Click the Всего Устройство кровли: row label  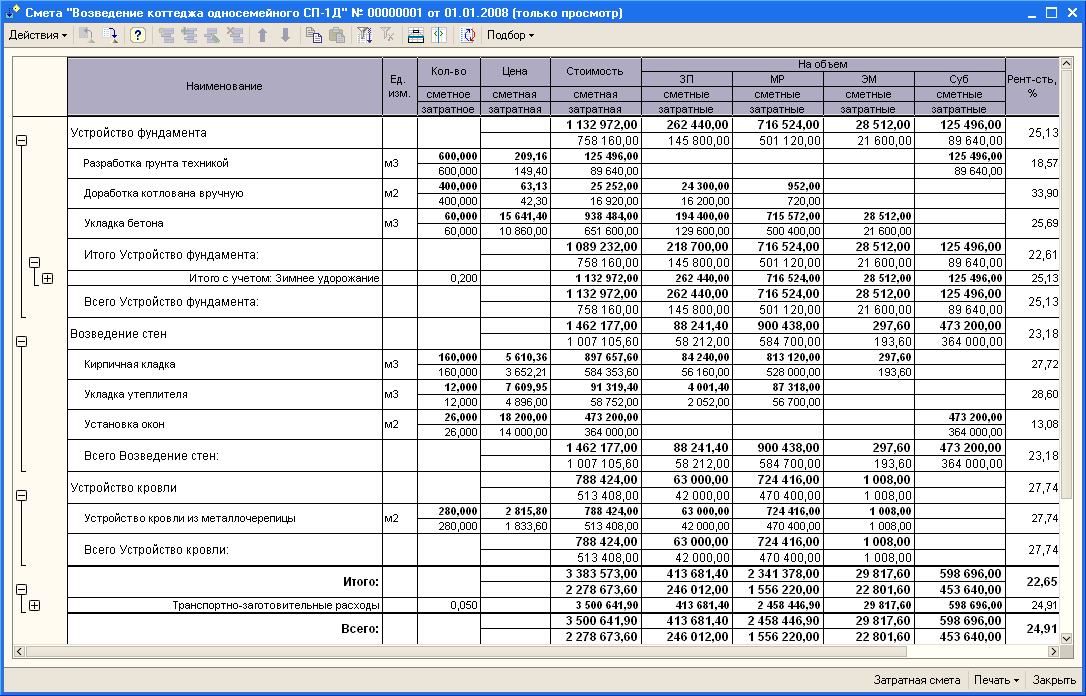[x=156, y=550]
